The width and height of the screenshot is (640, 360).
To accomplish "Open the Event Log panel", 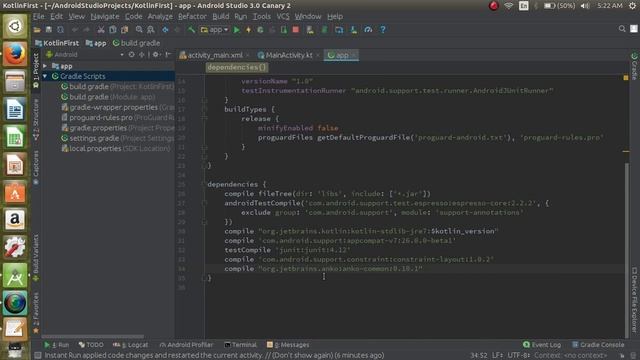I will tap(542, 345).
